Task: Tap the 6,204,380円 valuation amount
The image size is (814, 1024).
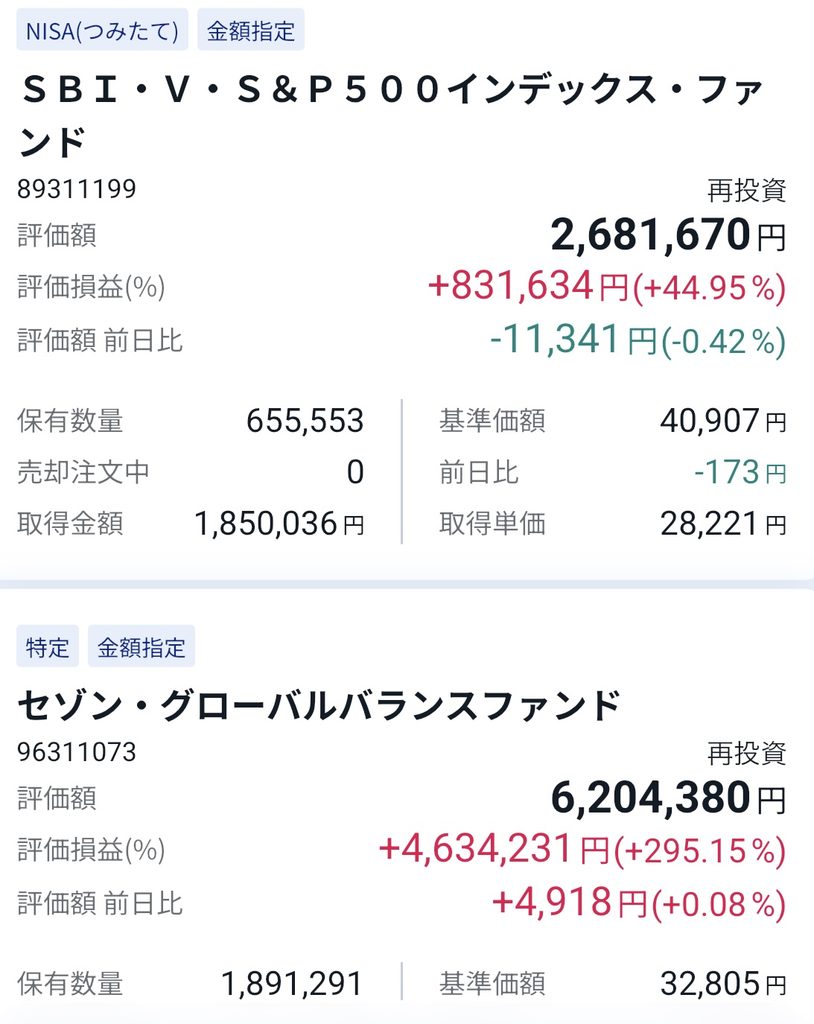Action: point(668,798)
